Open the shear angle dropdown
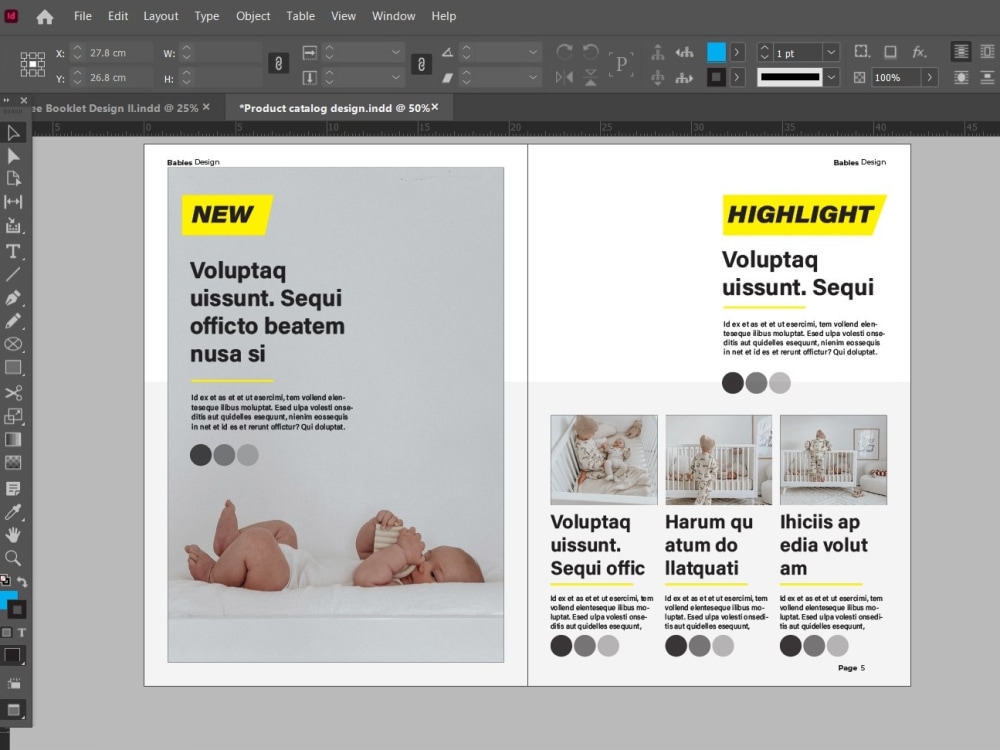This screenshot has height=750, width=1000. (x=533, y=77)
